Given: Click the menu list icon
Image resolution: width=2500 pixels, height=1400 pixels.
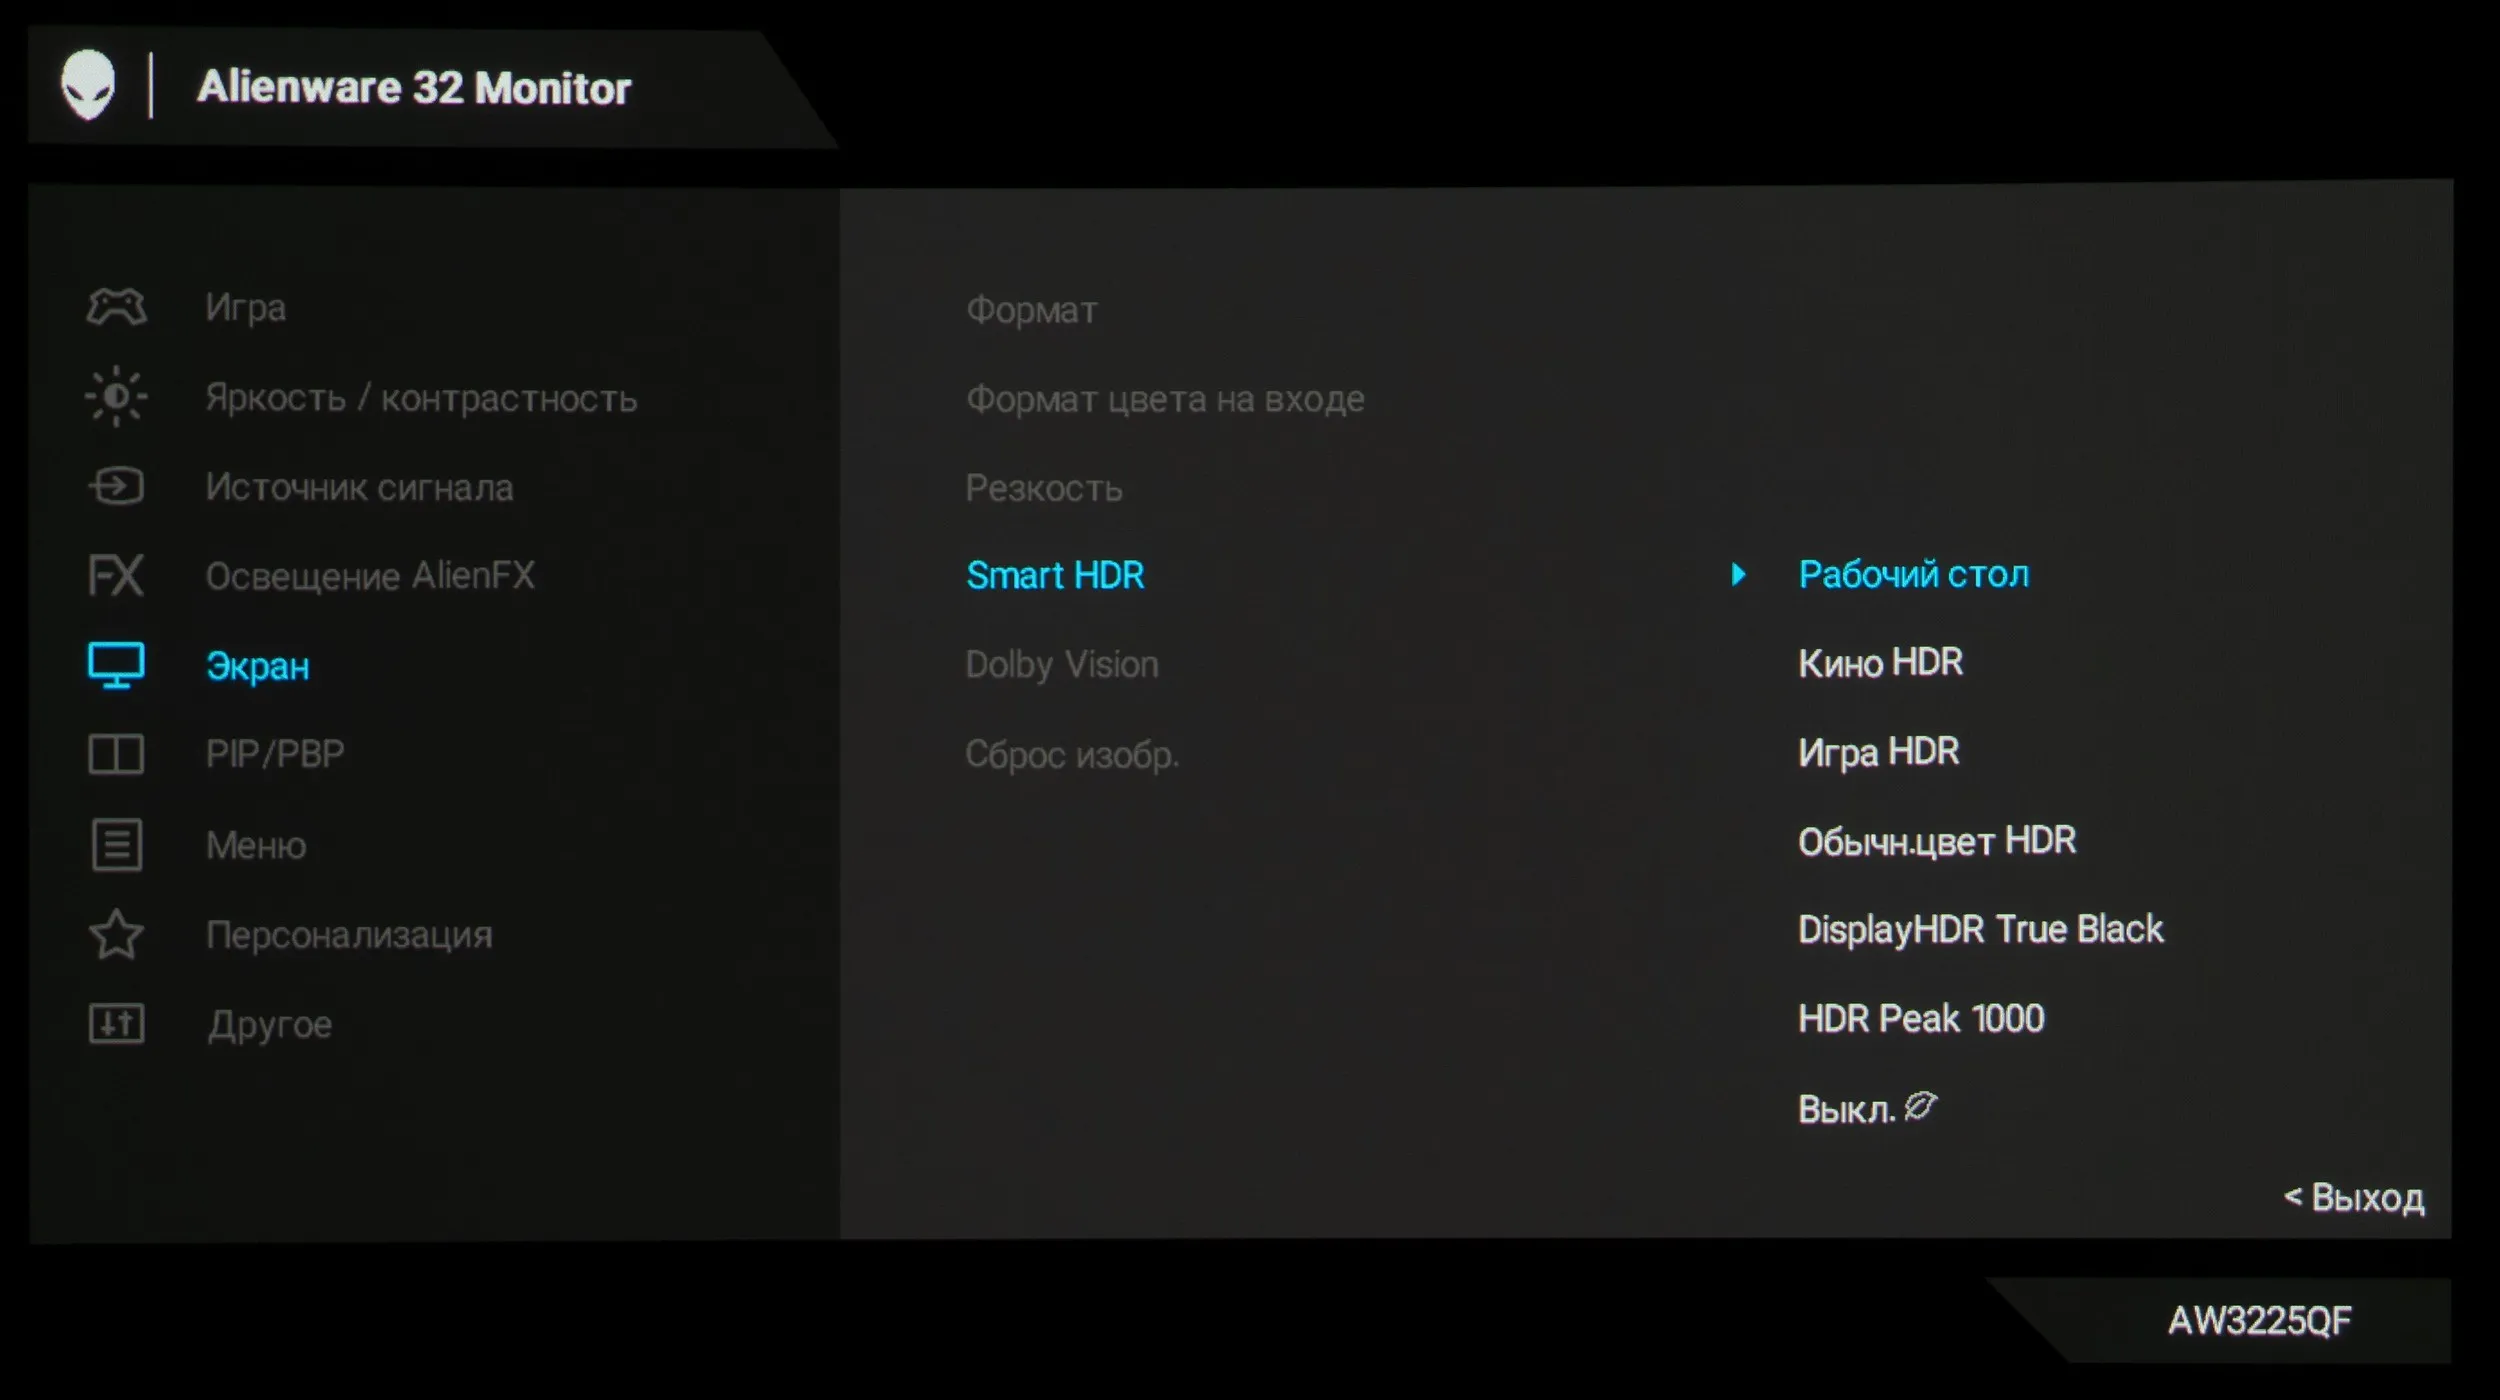Looking at the screenshot, I should (116, 845).
